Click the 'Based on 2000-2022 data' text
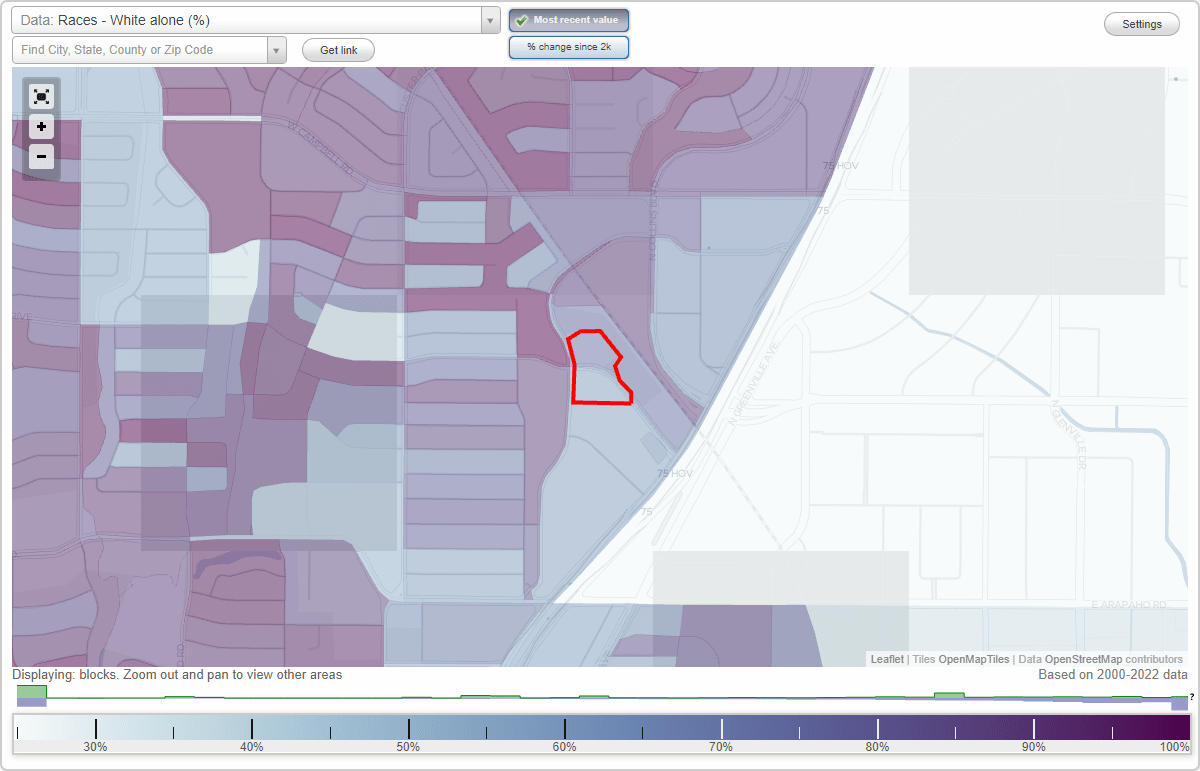The height and width of the screenshot is (771, 1200). point(1113,675)
